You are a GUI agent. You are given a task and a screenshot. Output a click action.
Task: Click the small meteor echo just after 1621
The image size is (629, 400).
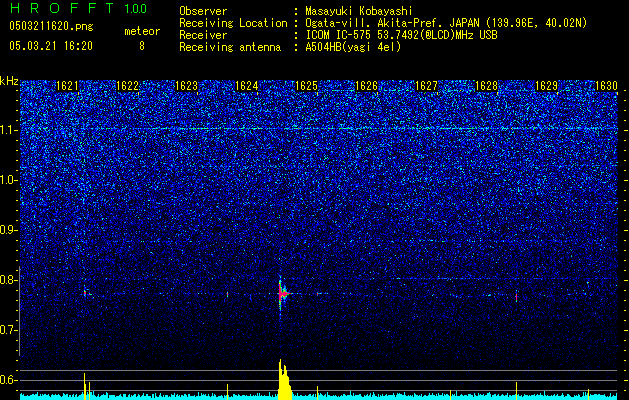[85, 293]
